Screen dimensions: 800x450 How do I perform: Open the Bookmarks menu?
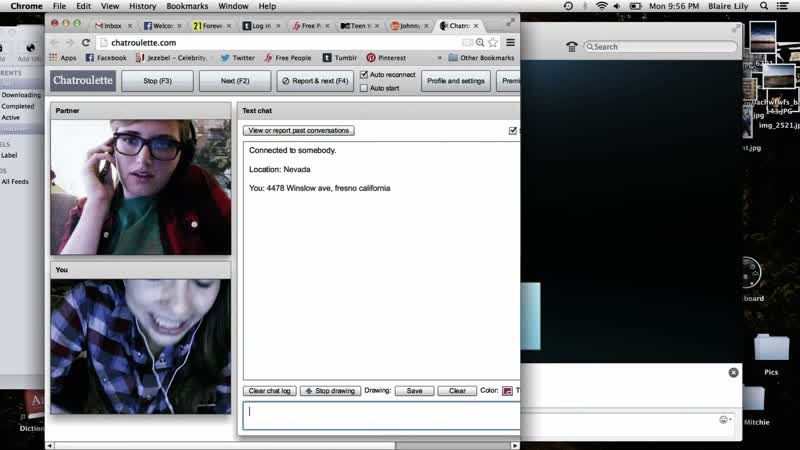pyautogui.click(x=187, y=6)
